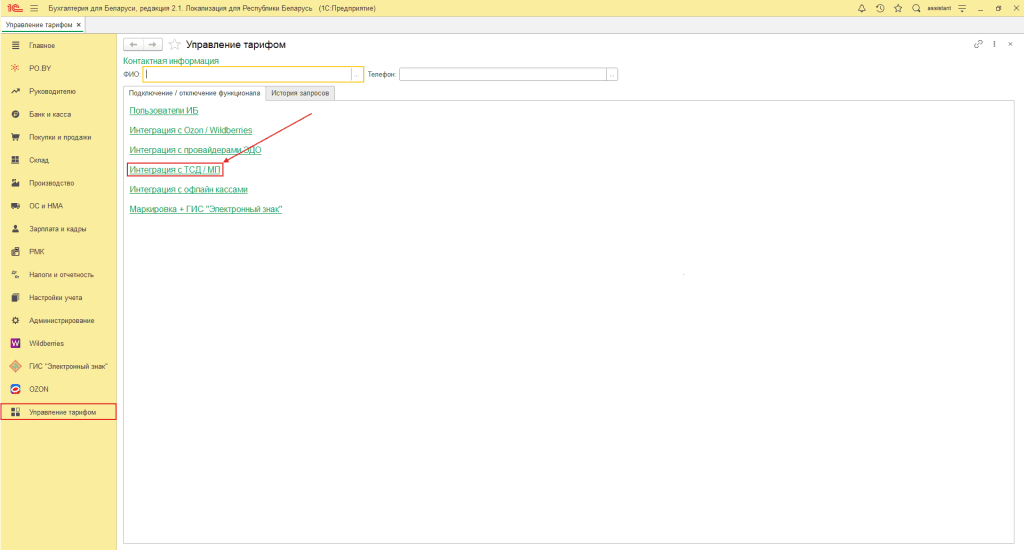Go back with left arrow button
The image size is (1024, 550).
point(133,44)
